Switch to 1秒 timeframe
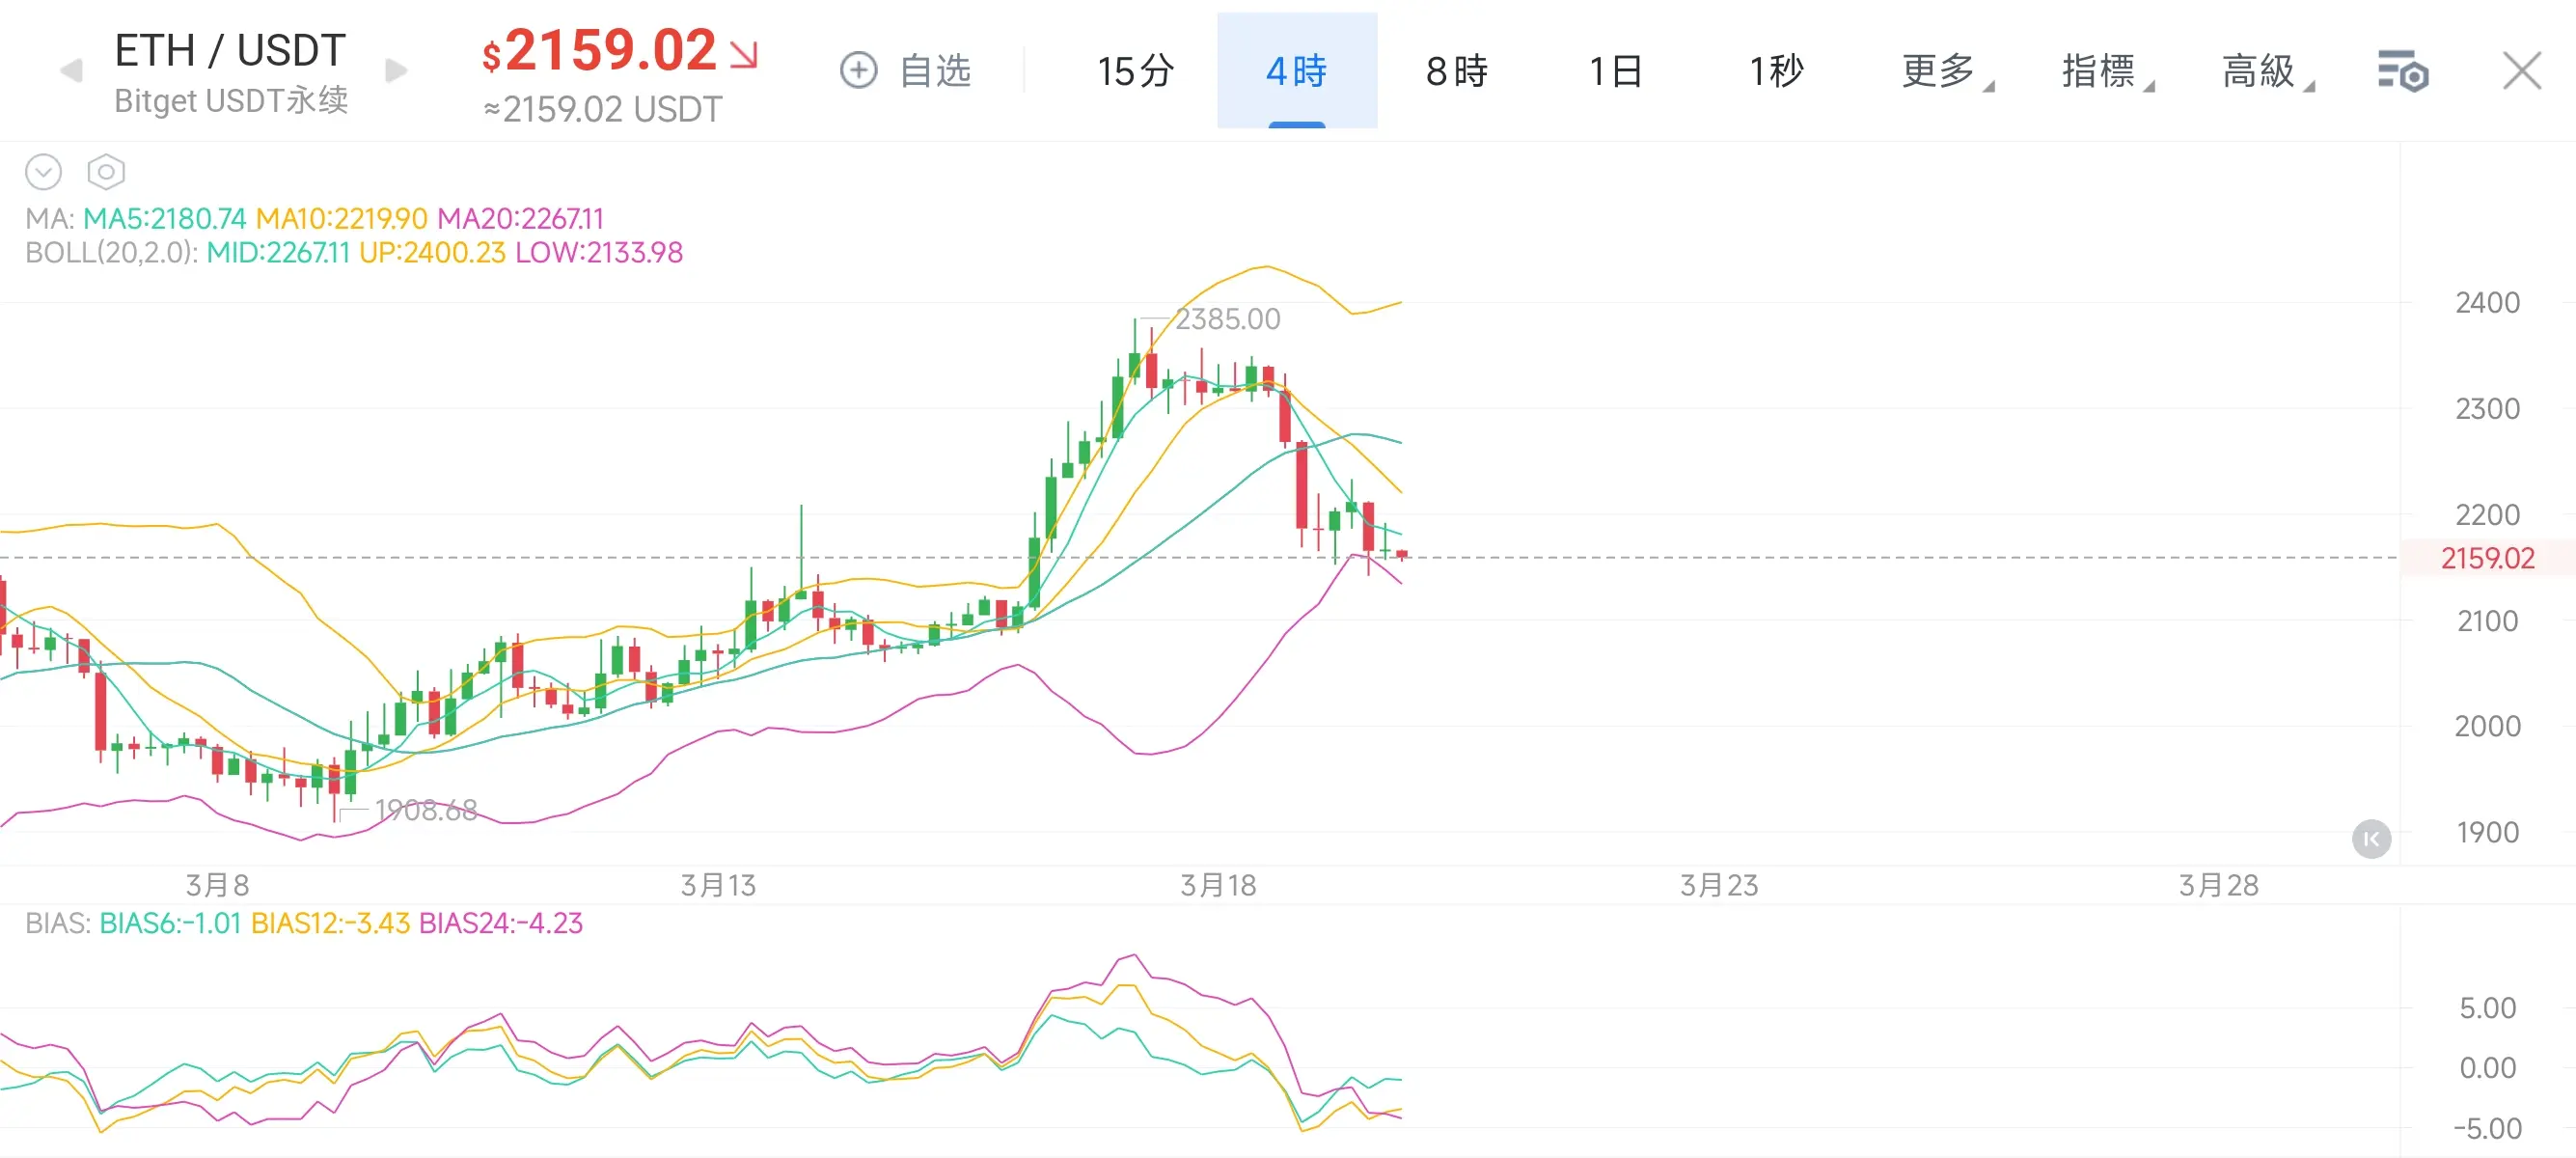The image size is (2576, 1158). click(x=1776, y=71)
